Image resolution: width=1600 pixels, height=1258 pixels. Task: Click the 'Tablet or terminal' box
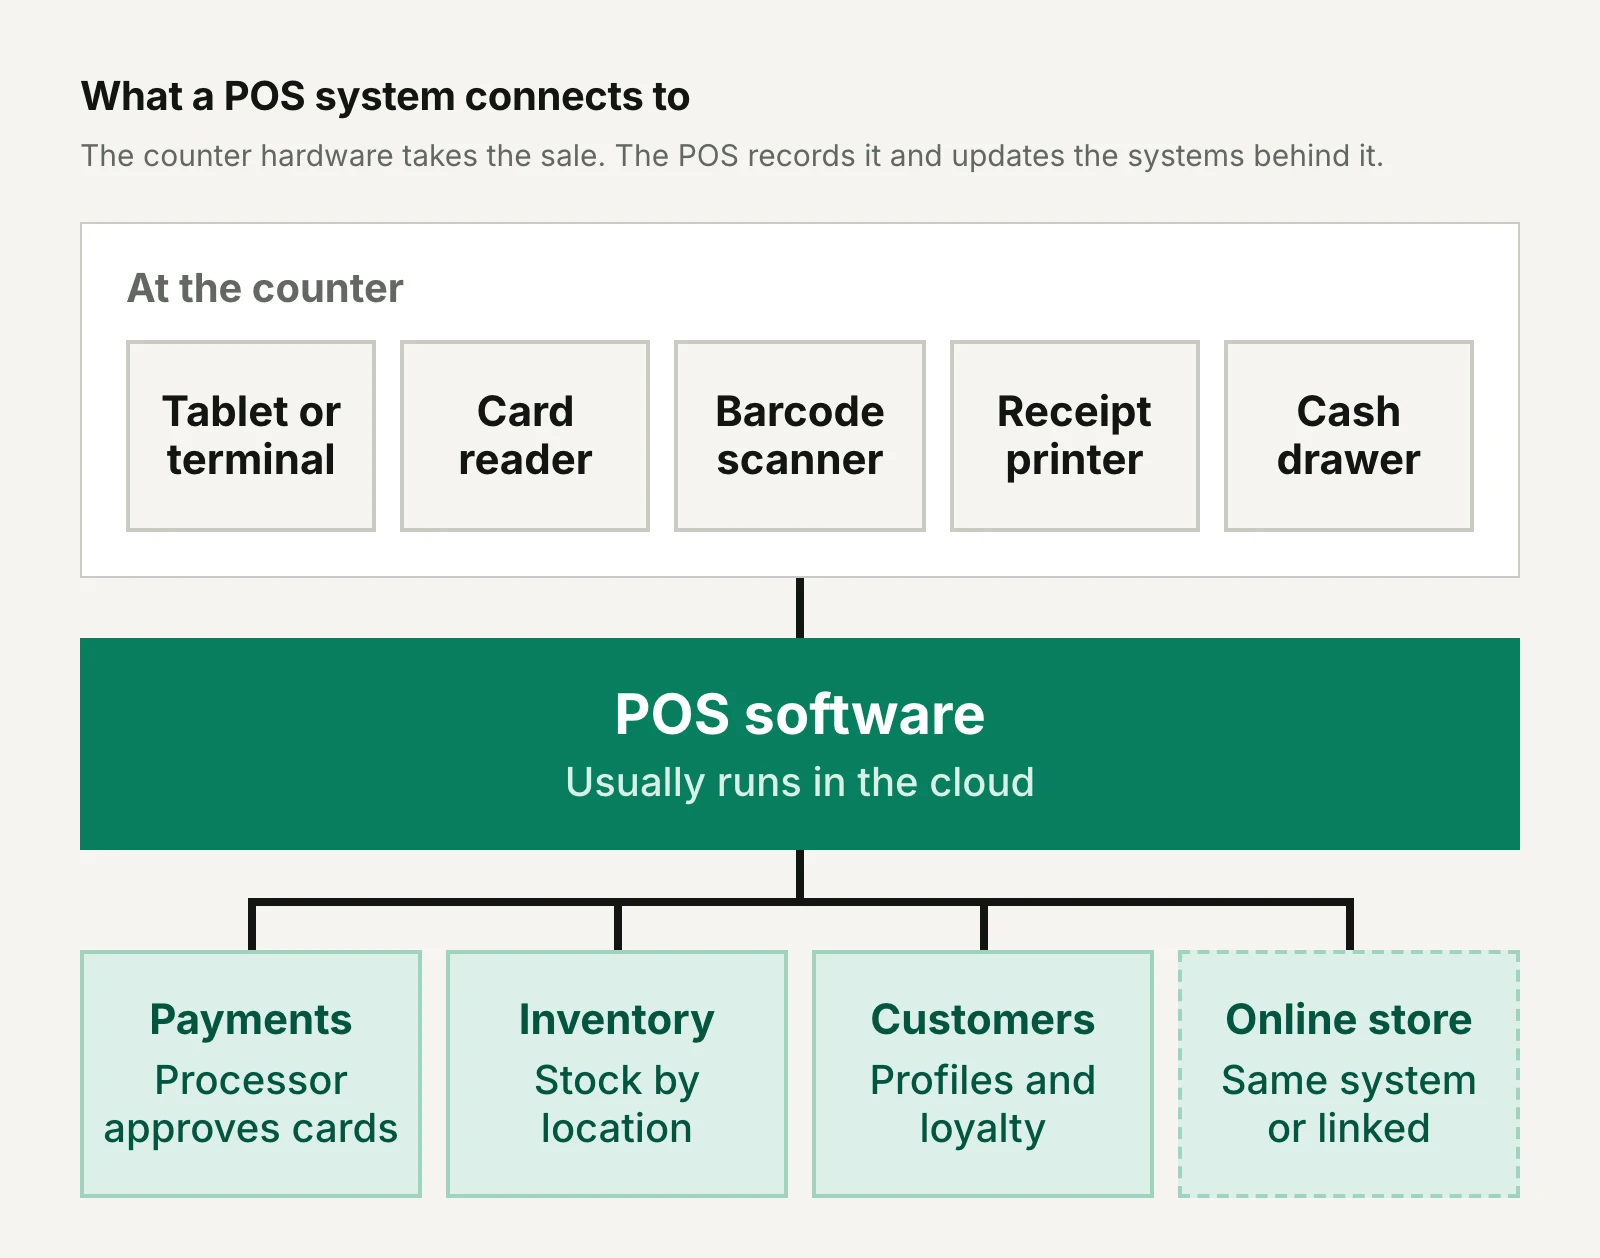point(251,436)
